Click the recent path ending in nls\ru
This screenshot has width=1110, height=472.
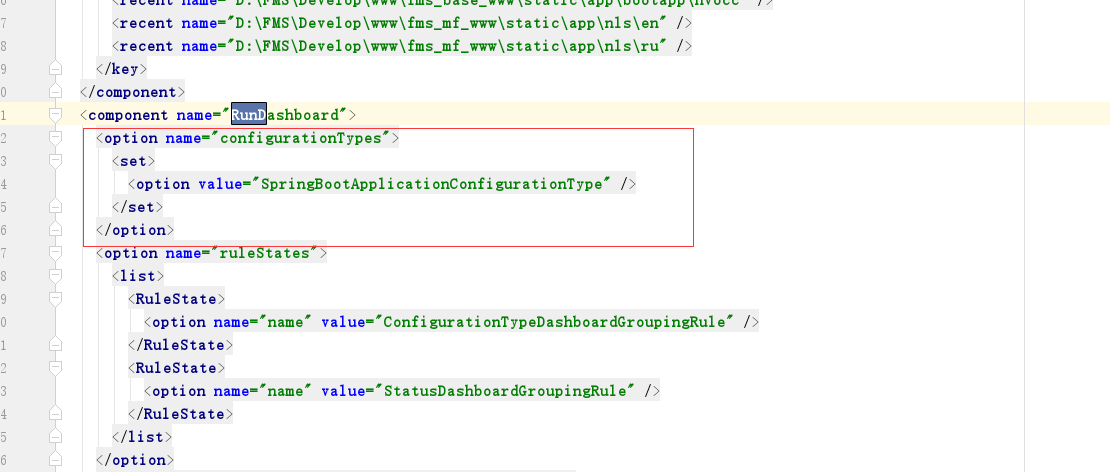pyautogui.click(x=447, y=46)
